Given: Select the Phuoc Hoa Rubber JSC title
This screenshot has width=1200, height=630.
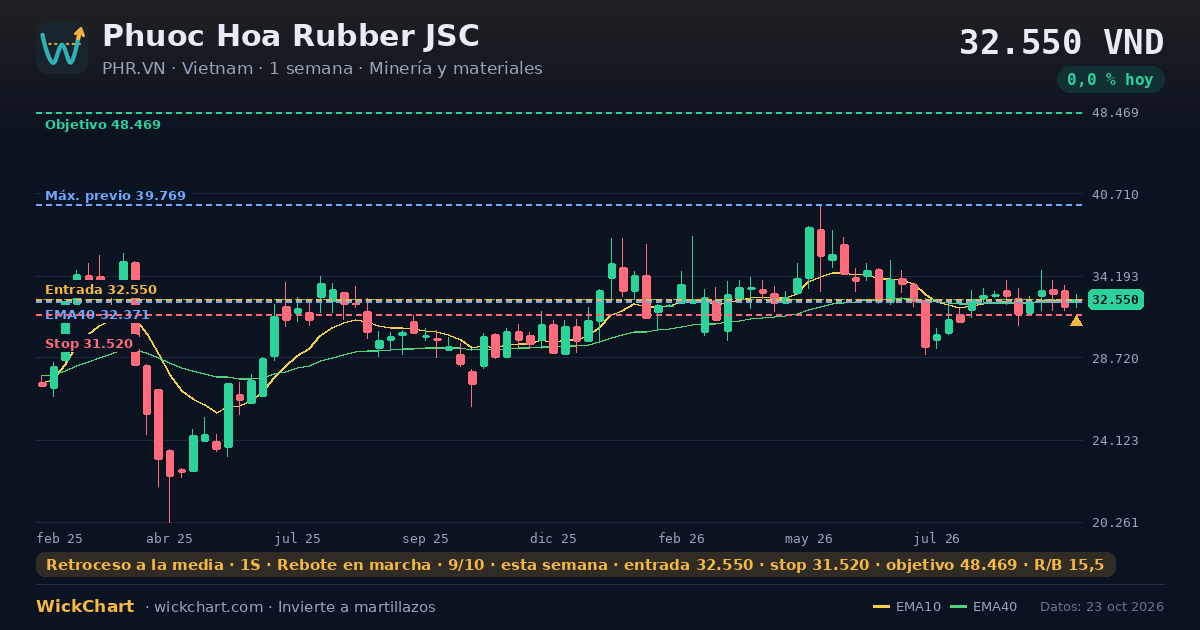Looking at the screenshot, I should 291,36.
